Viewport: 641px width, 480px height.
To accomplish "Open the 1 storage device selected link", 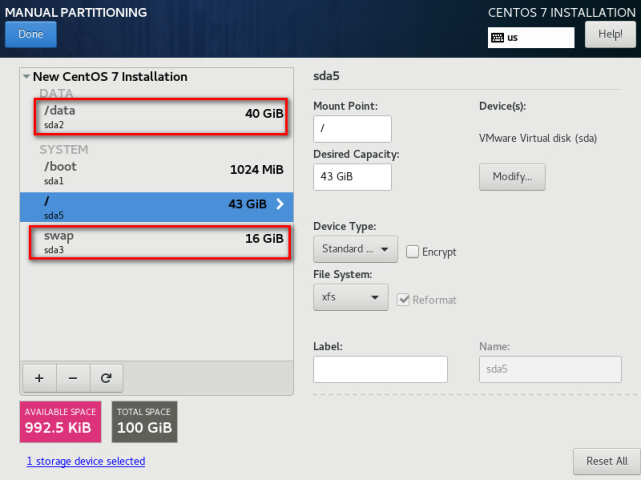I will [86, 461].
